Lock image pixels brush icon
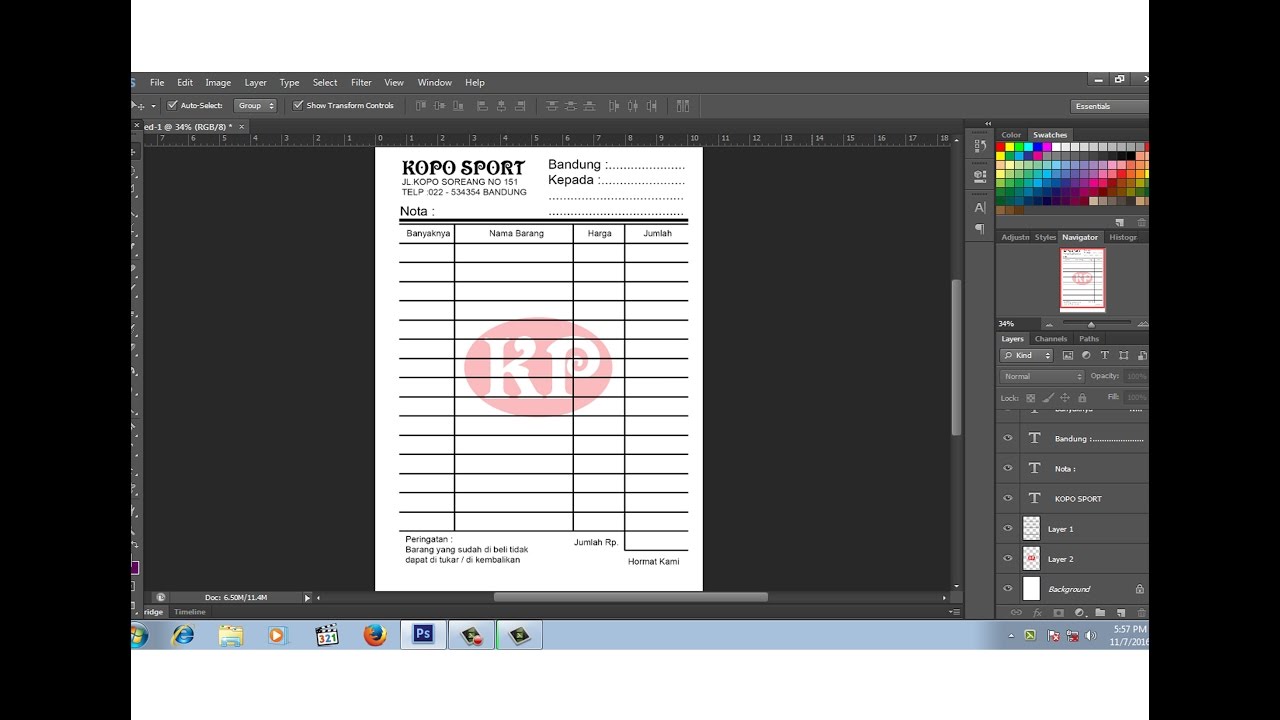1280x720 pixels. [x=1048, y=398]
